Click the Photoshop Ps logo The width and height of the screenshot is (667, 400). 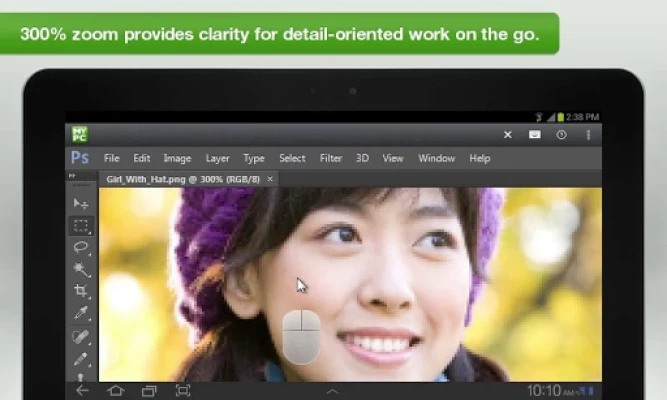[x=80, y=158]
